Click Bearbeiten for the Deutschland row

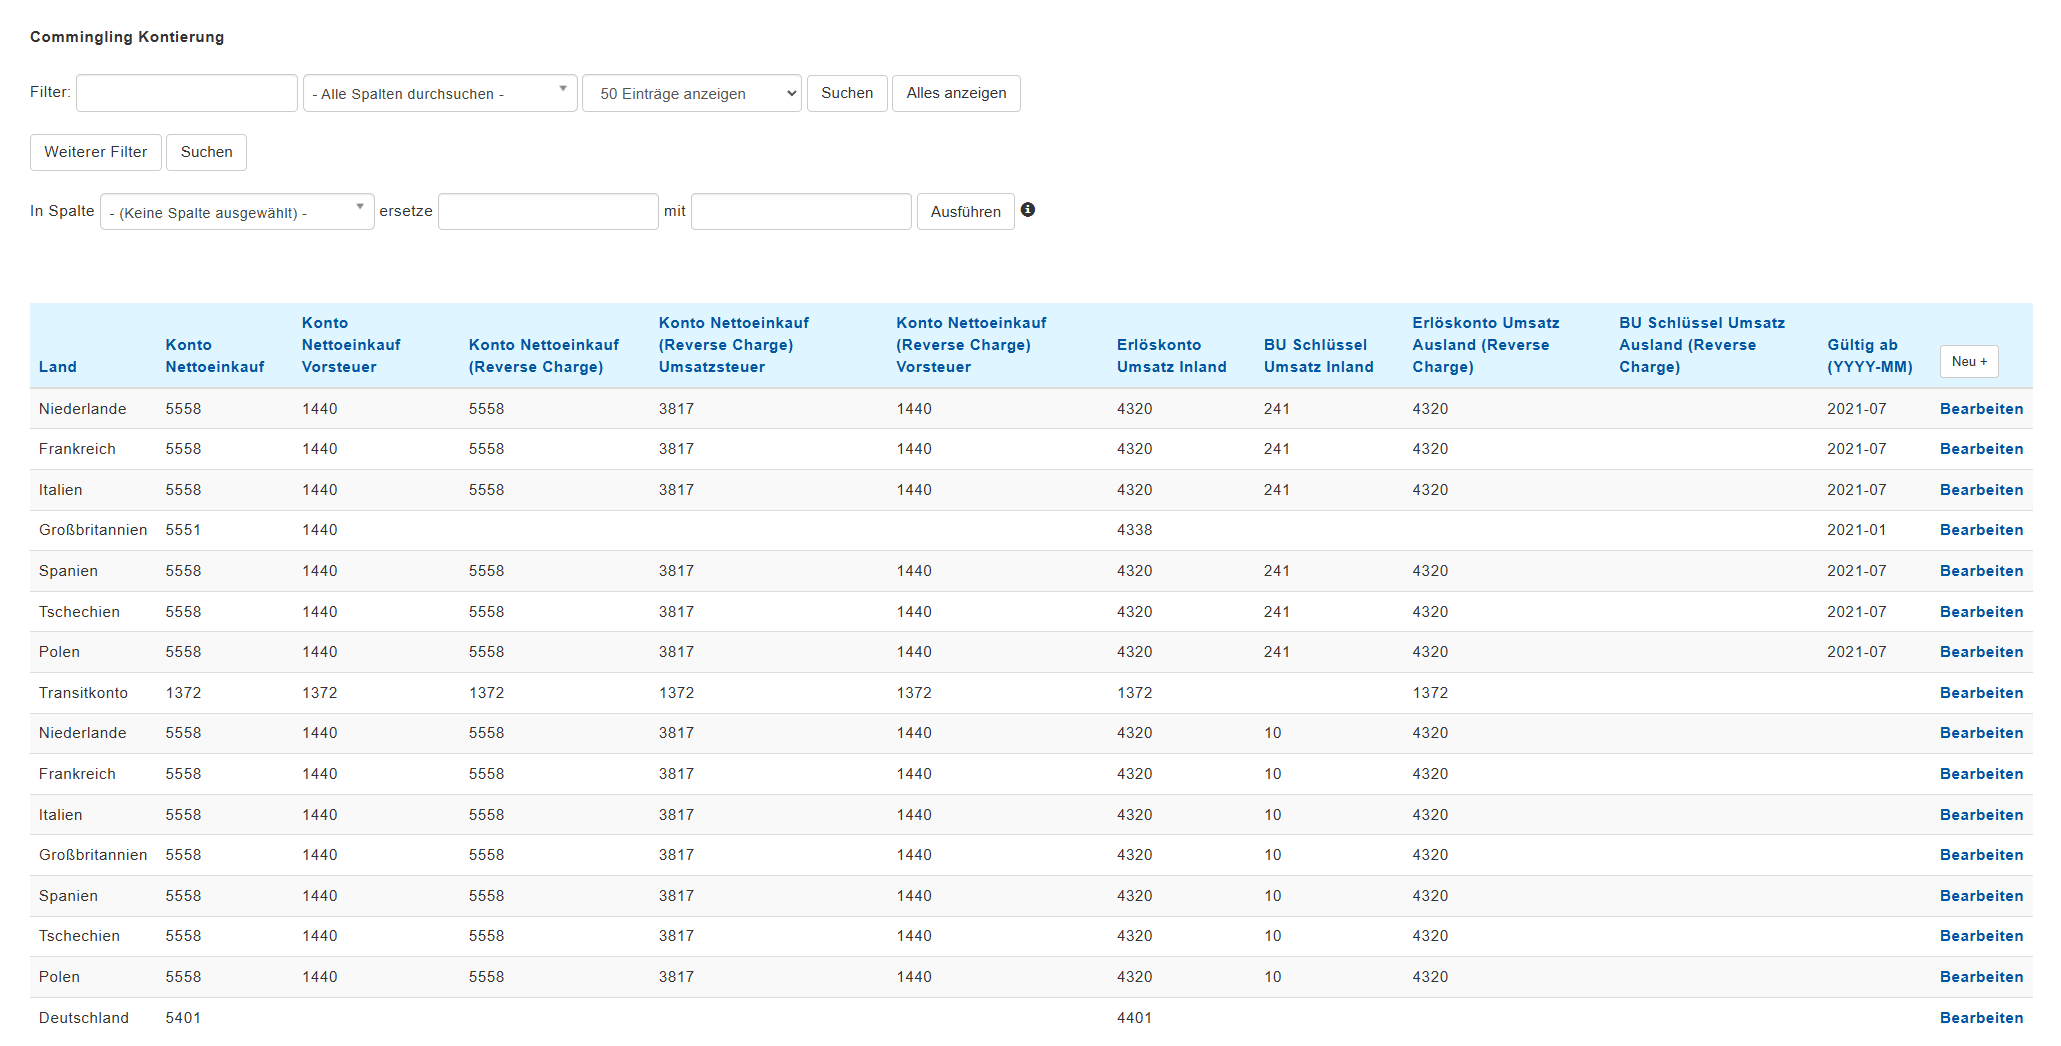point(1981,1018)
